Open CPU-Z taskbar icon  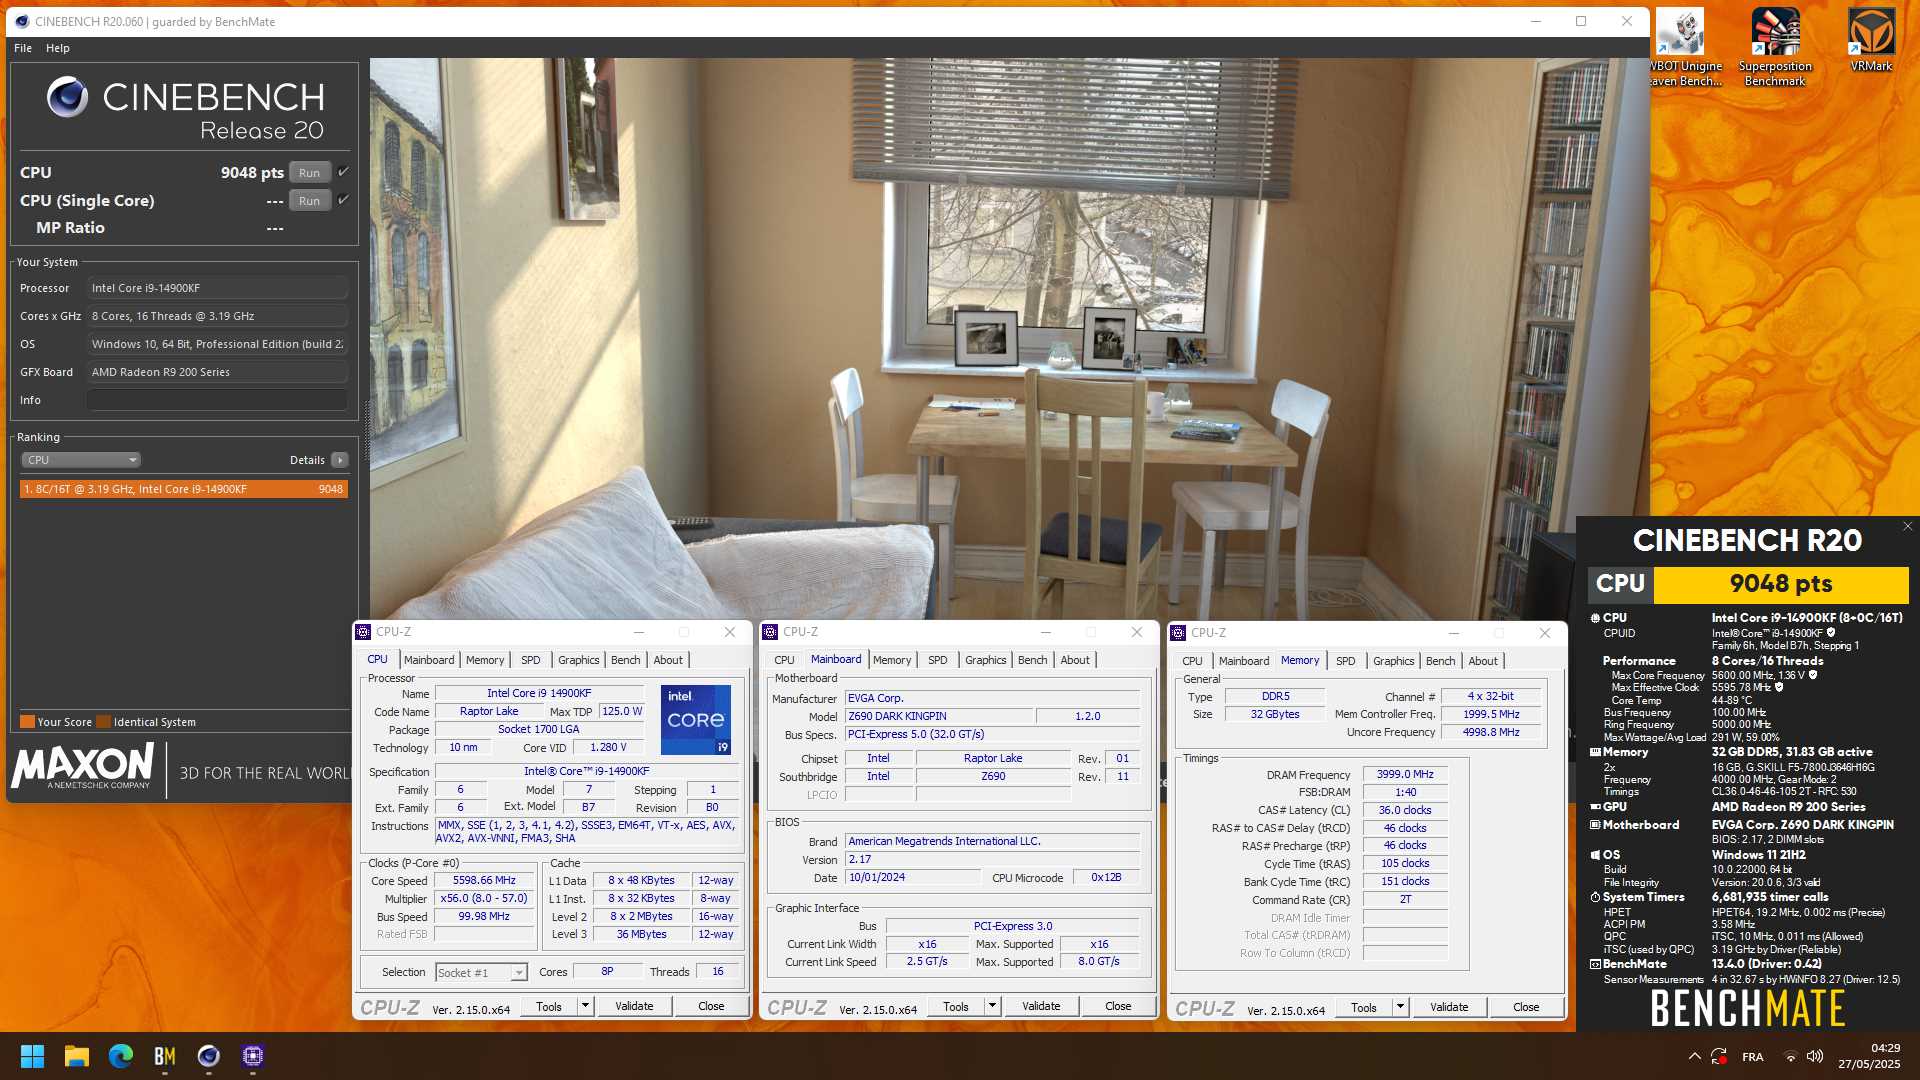253,1056
